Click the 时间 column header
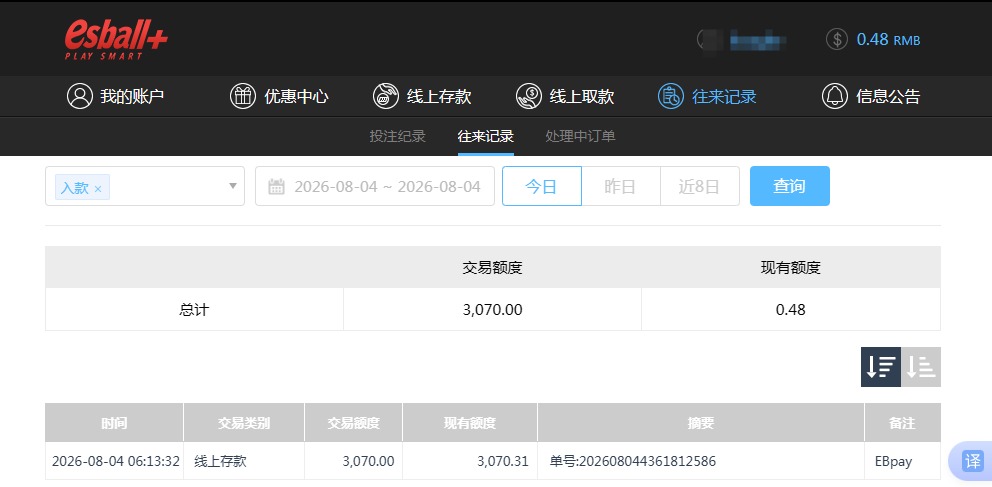992x487 pixels. pos(114,423)
